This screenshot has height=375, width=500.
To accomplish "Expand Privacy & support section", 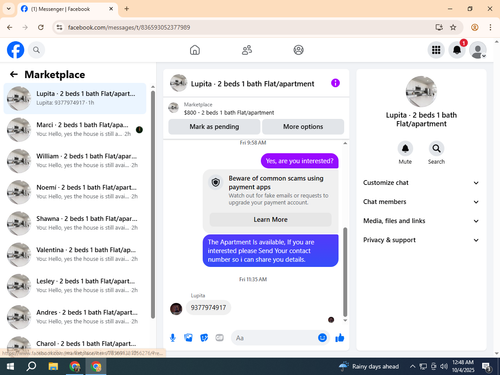I will [x=421, y=240].
